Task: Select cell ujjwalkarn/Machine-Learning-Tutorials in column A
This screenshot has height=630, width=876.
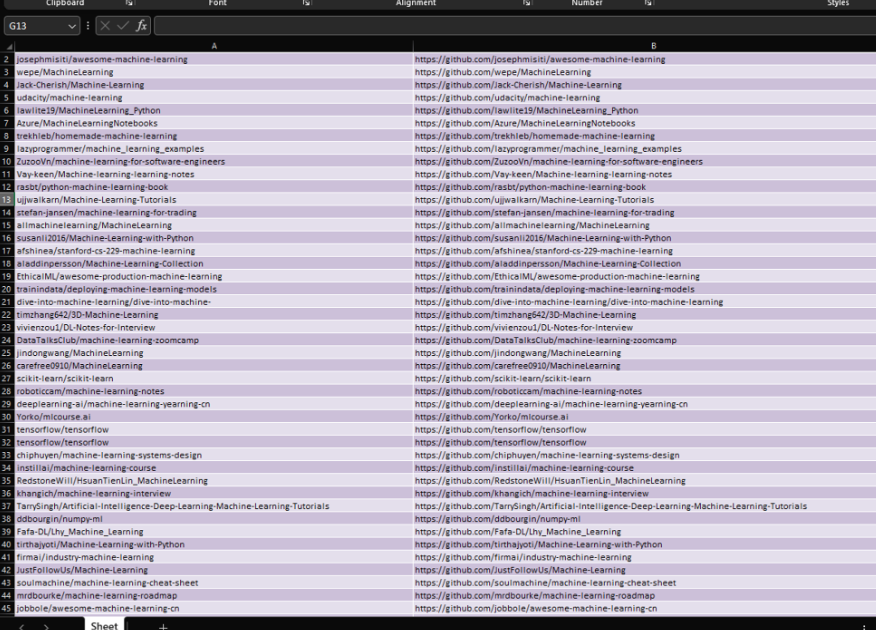Action: pyautogui.click(x=214, y=199)
